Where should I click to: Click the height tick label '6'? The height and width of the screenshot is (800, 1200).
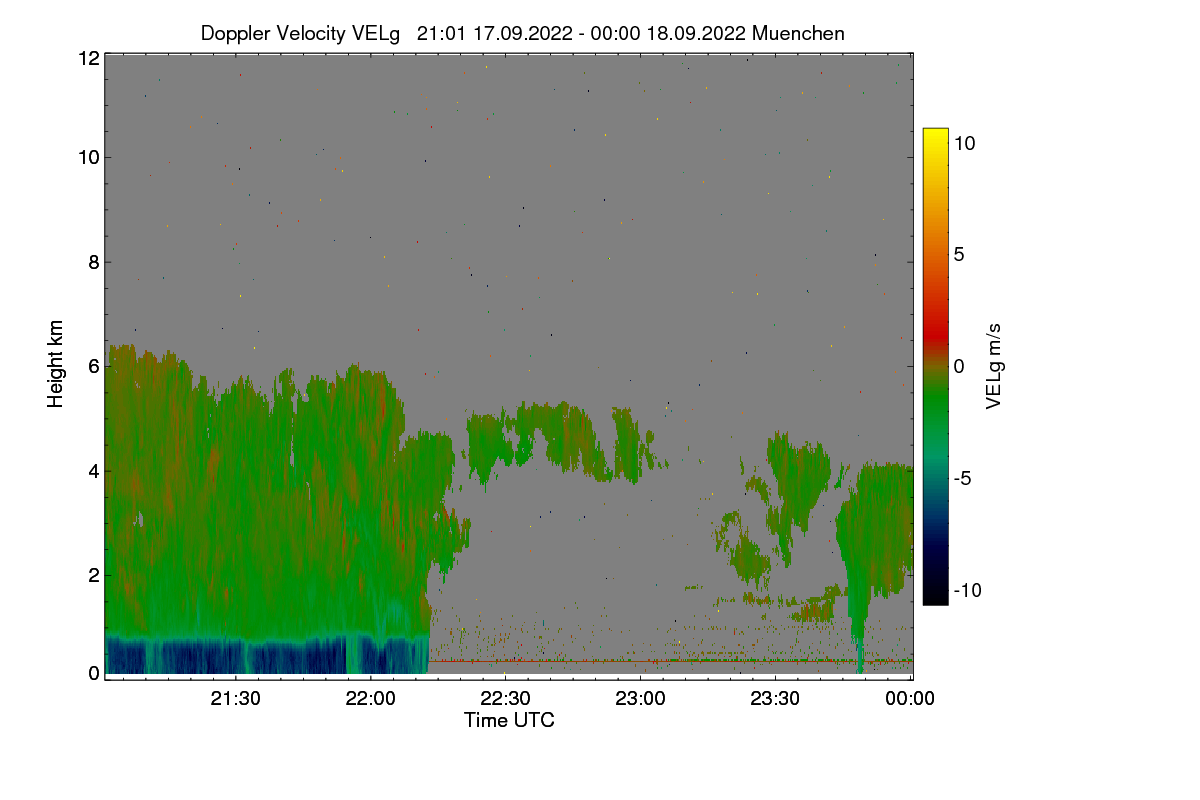click(94, 366)
